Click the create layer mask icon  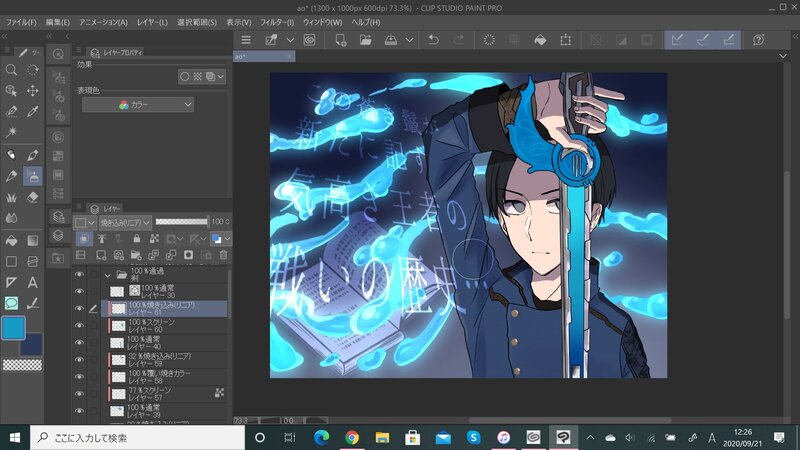[188, 255]
